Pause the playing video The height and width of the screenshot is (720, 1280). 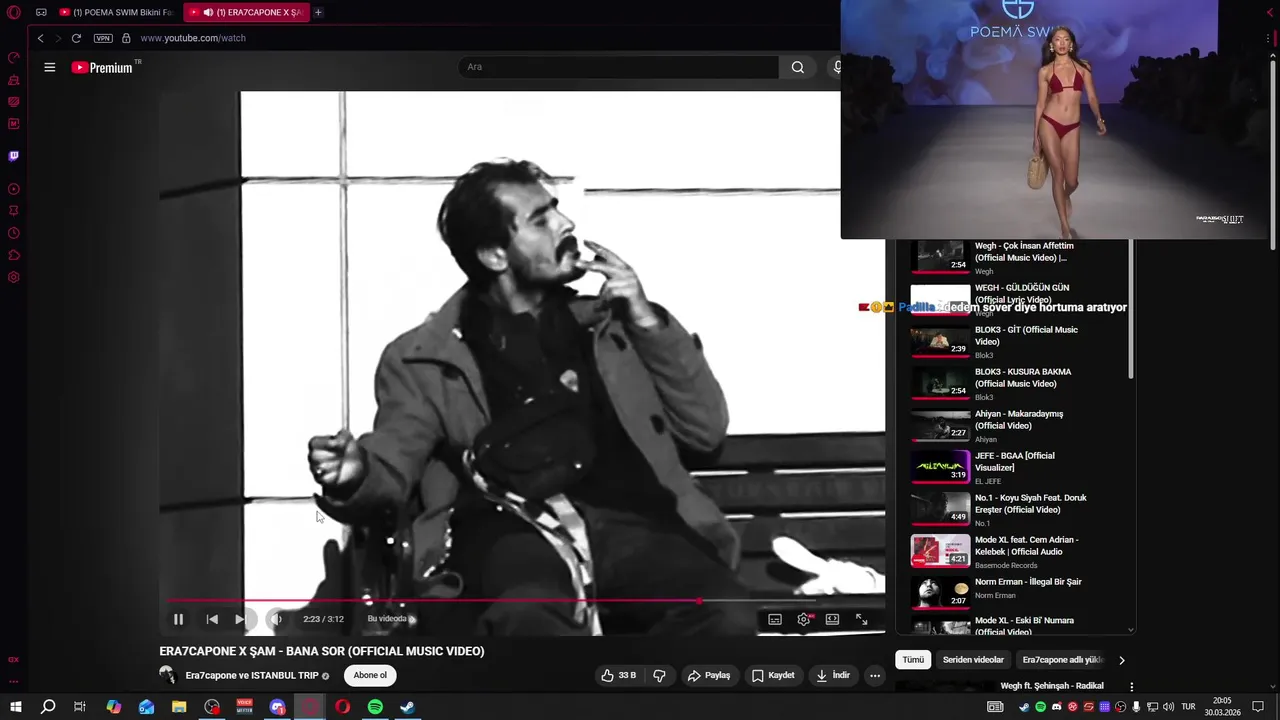click(x=178, y=619)
